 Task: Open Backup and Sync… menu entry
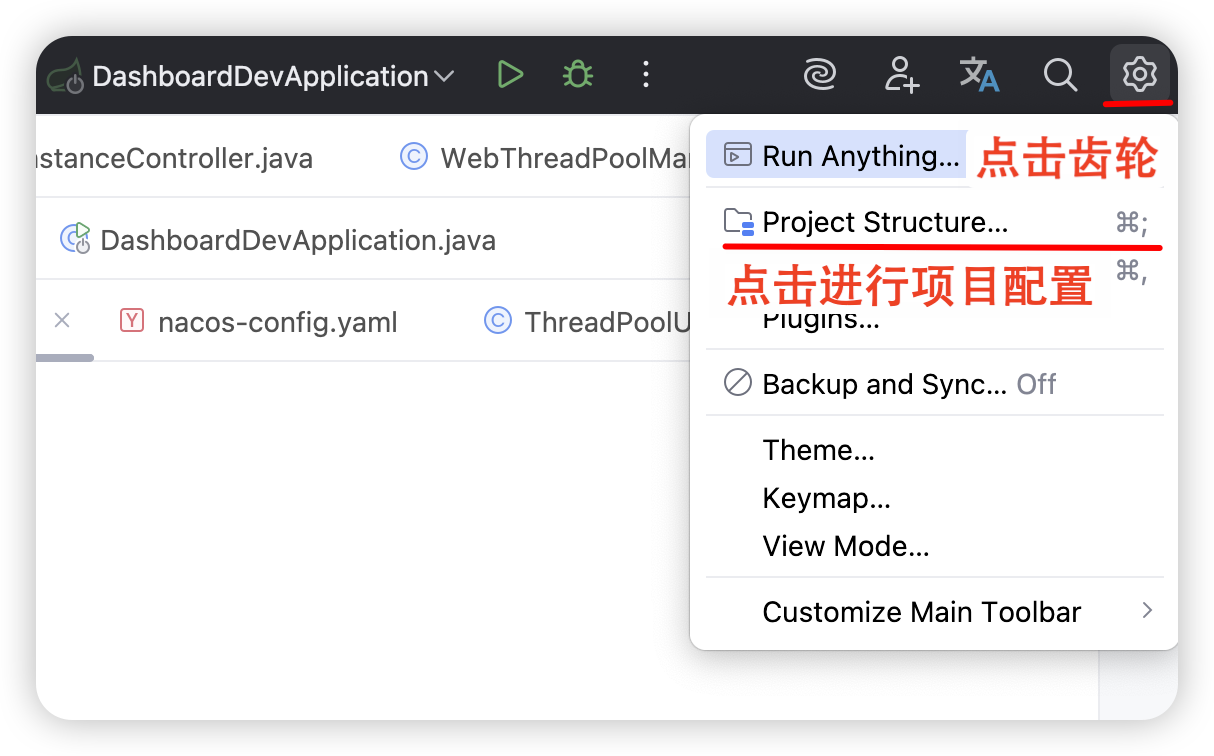click(935, 384)
